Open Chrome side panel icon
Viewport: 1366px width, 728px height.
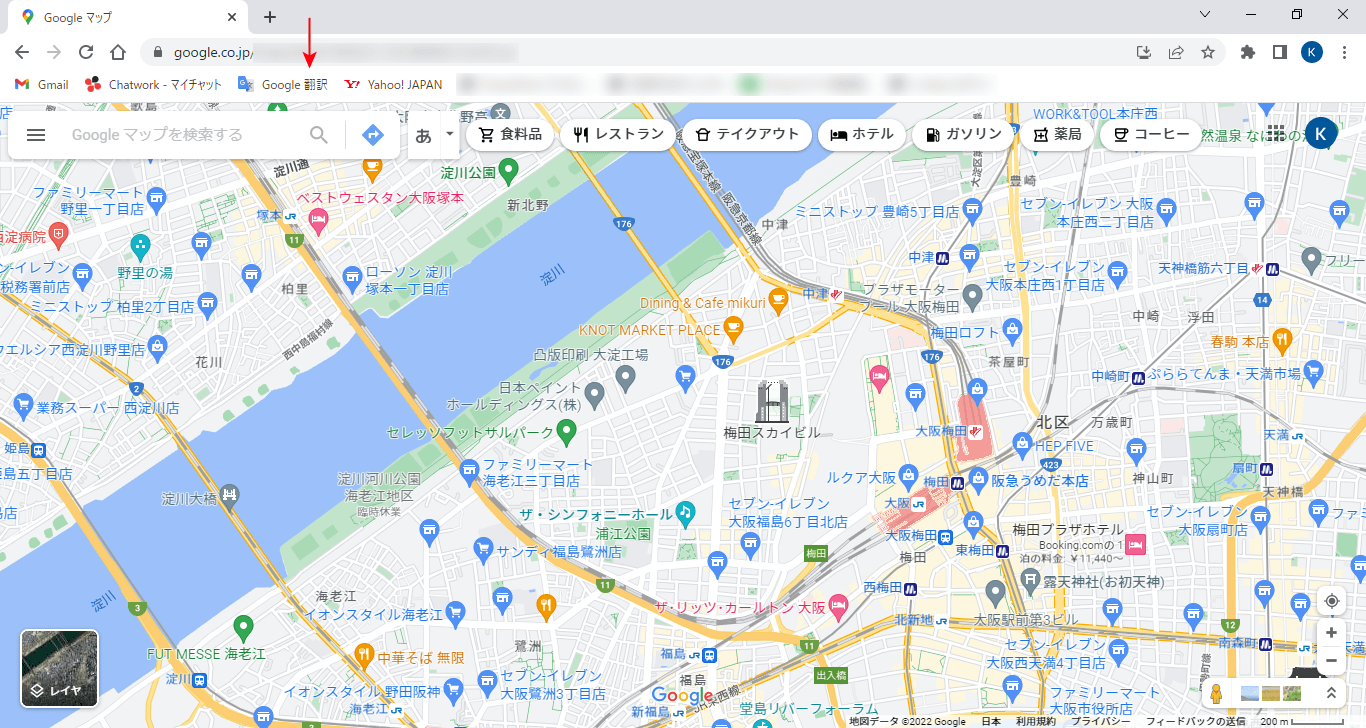[x=1279, y=52]
